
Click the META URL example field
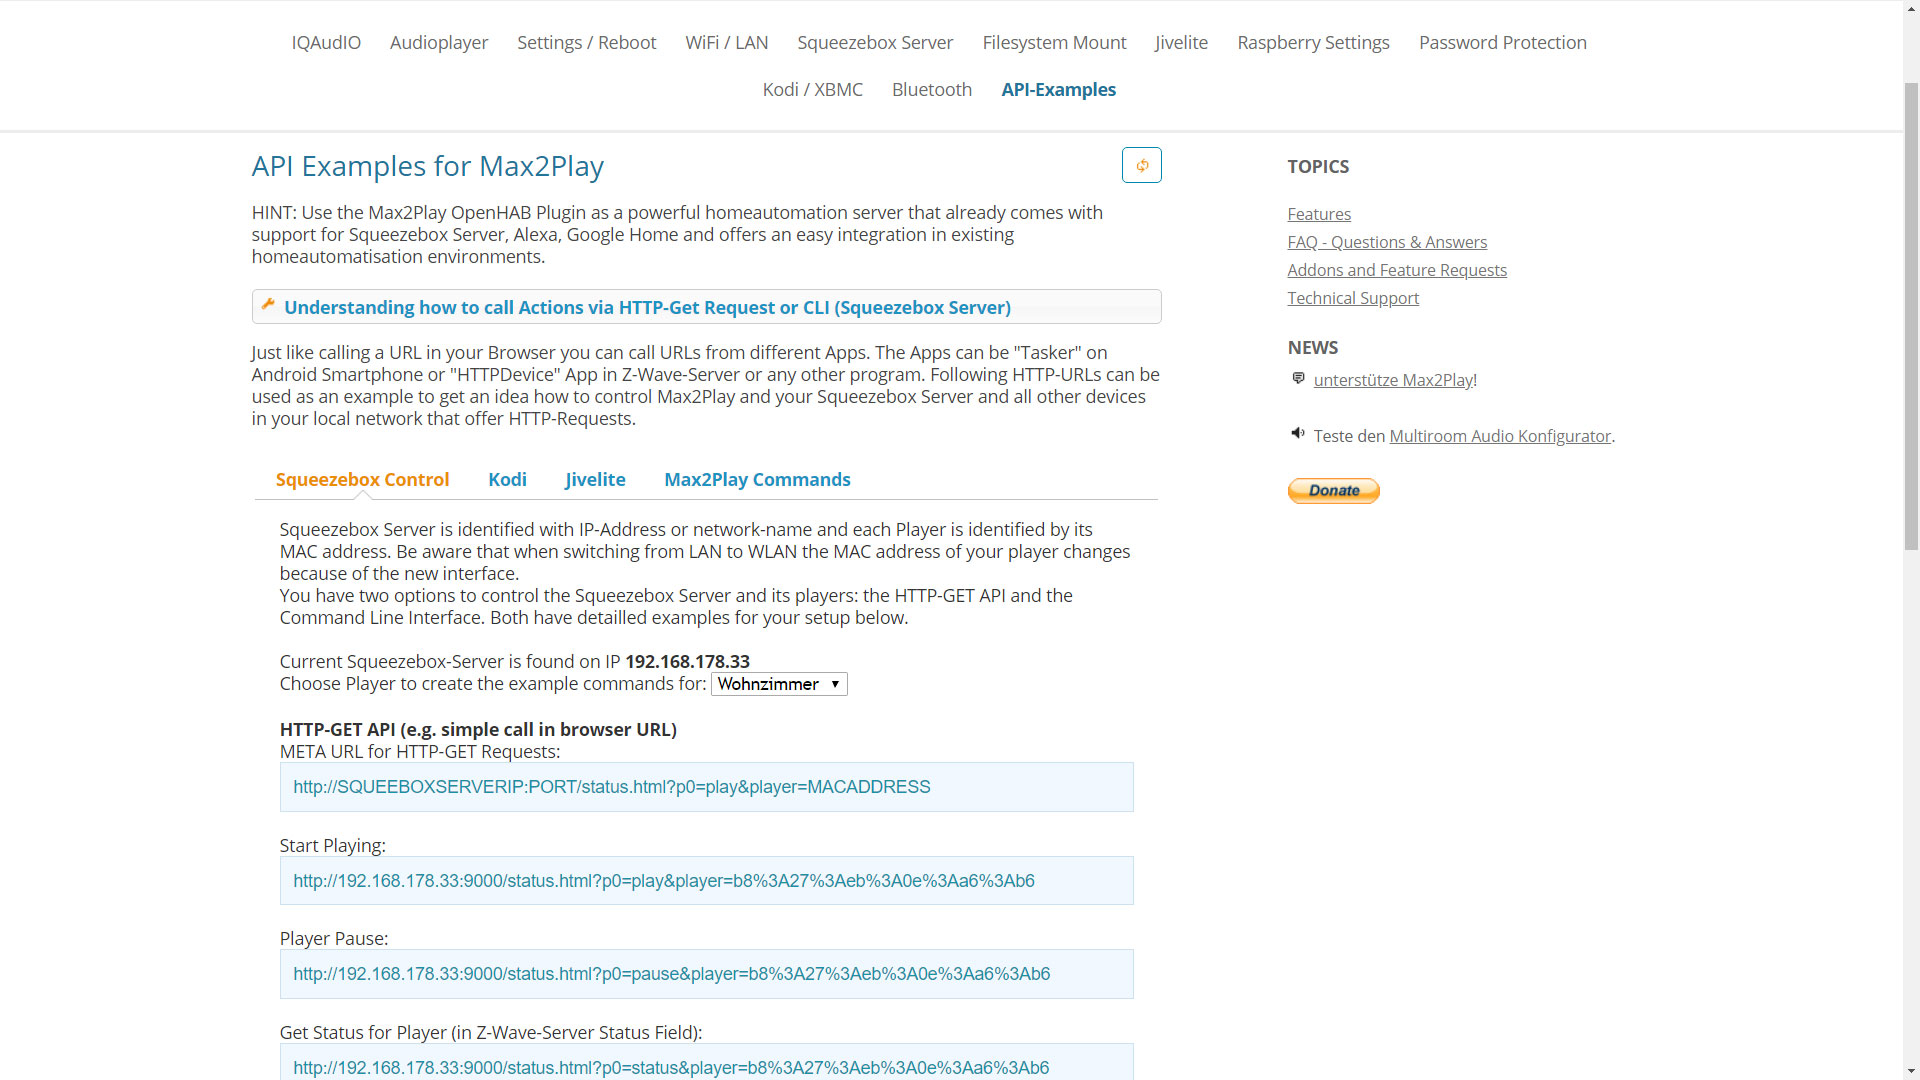pos(706,787)
